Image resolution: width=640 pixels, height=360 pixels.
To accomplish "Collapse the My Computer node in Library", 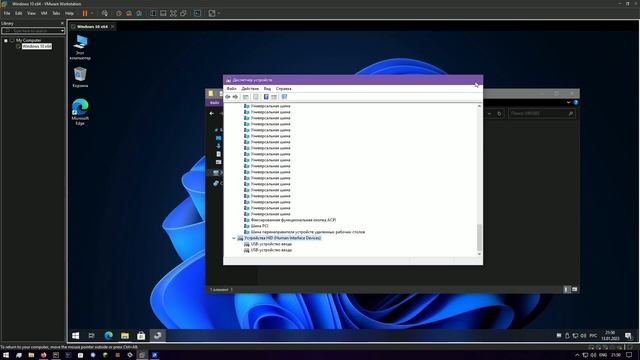I will (6, 40).
